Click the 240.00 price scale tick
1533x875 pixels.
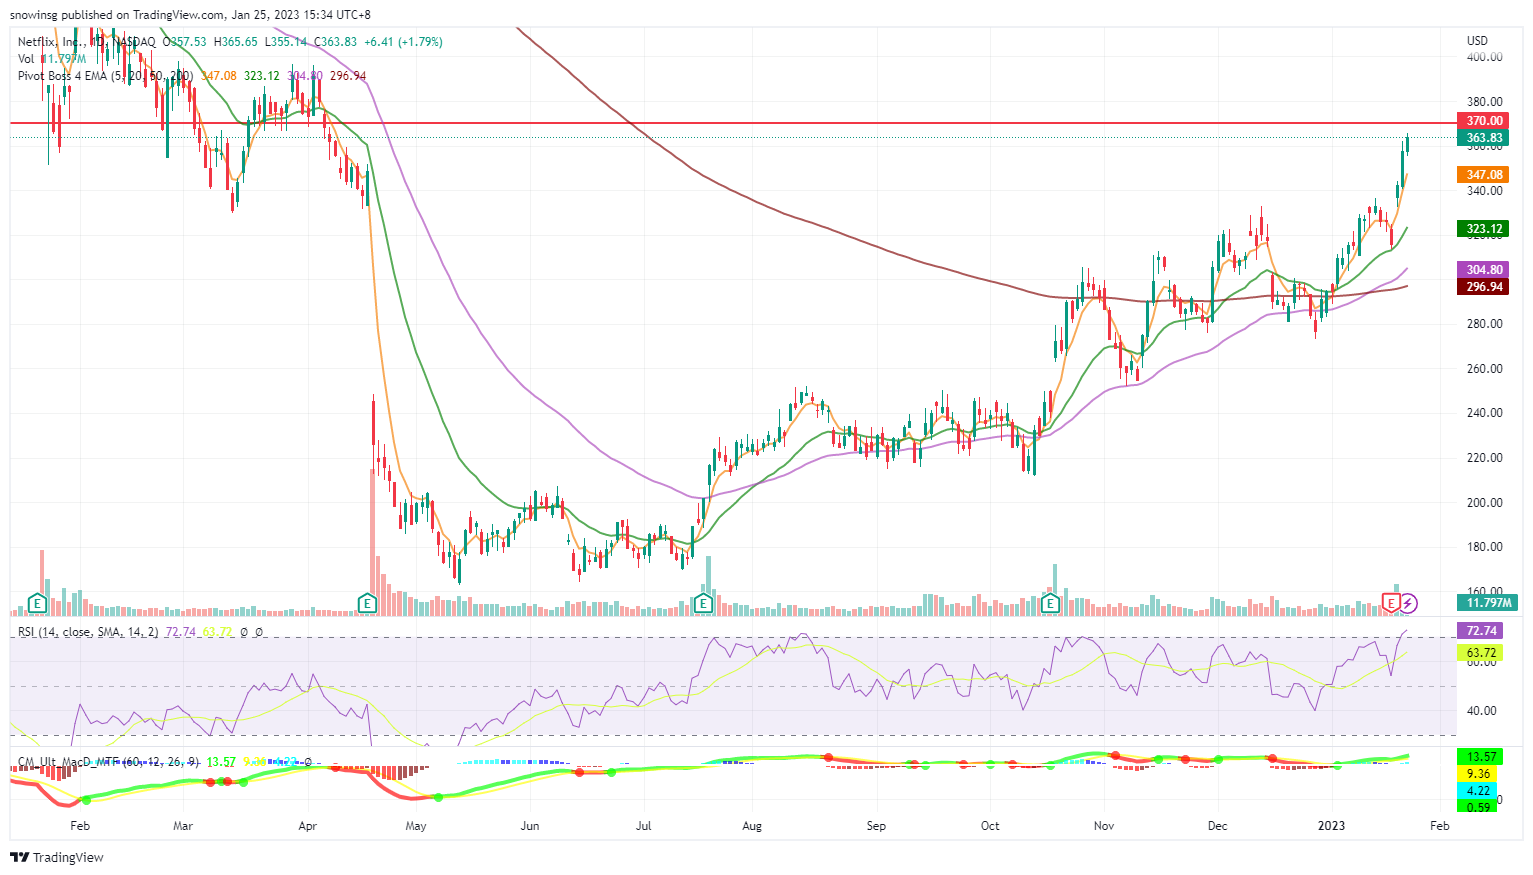(1485, 413)
